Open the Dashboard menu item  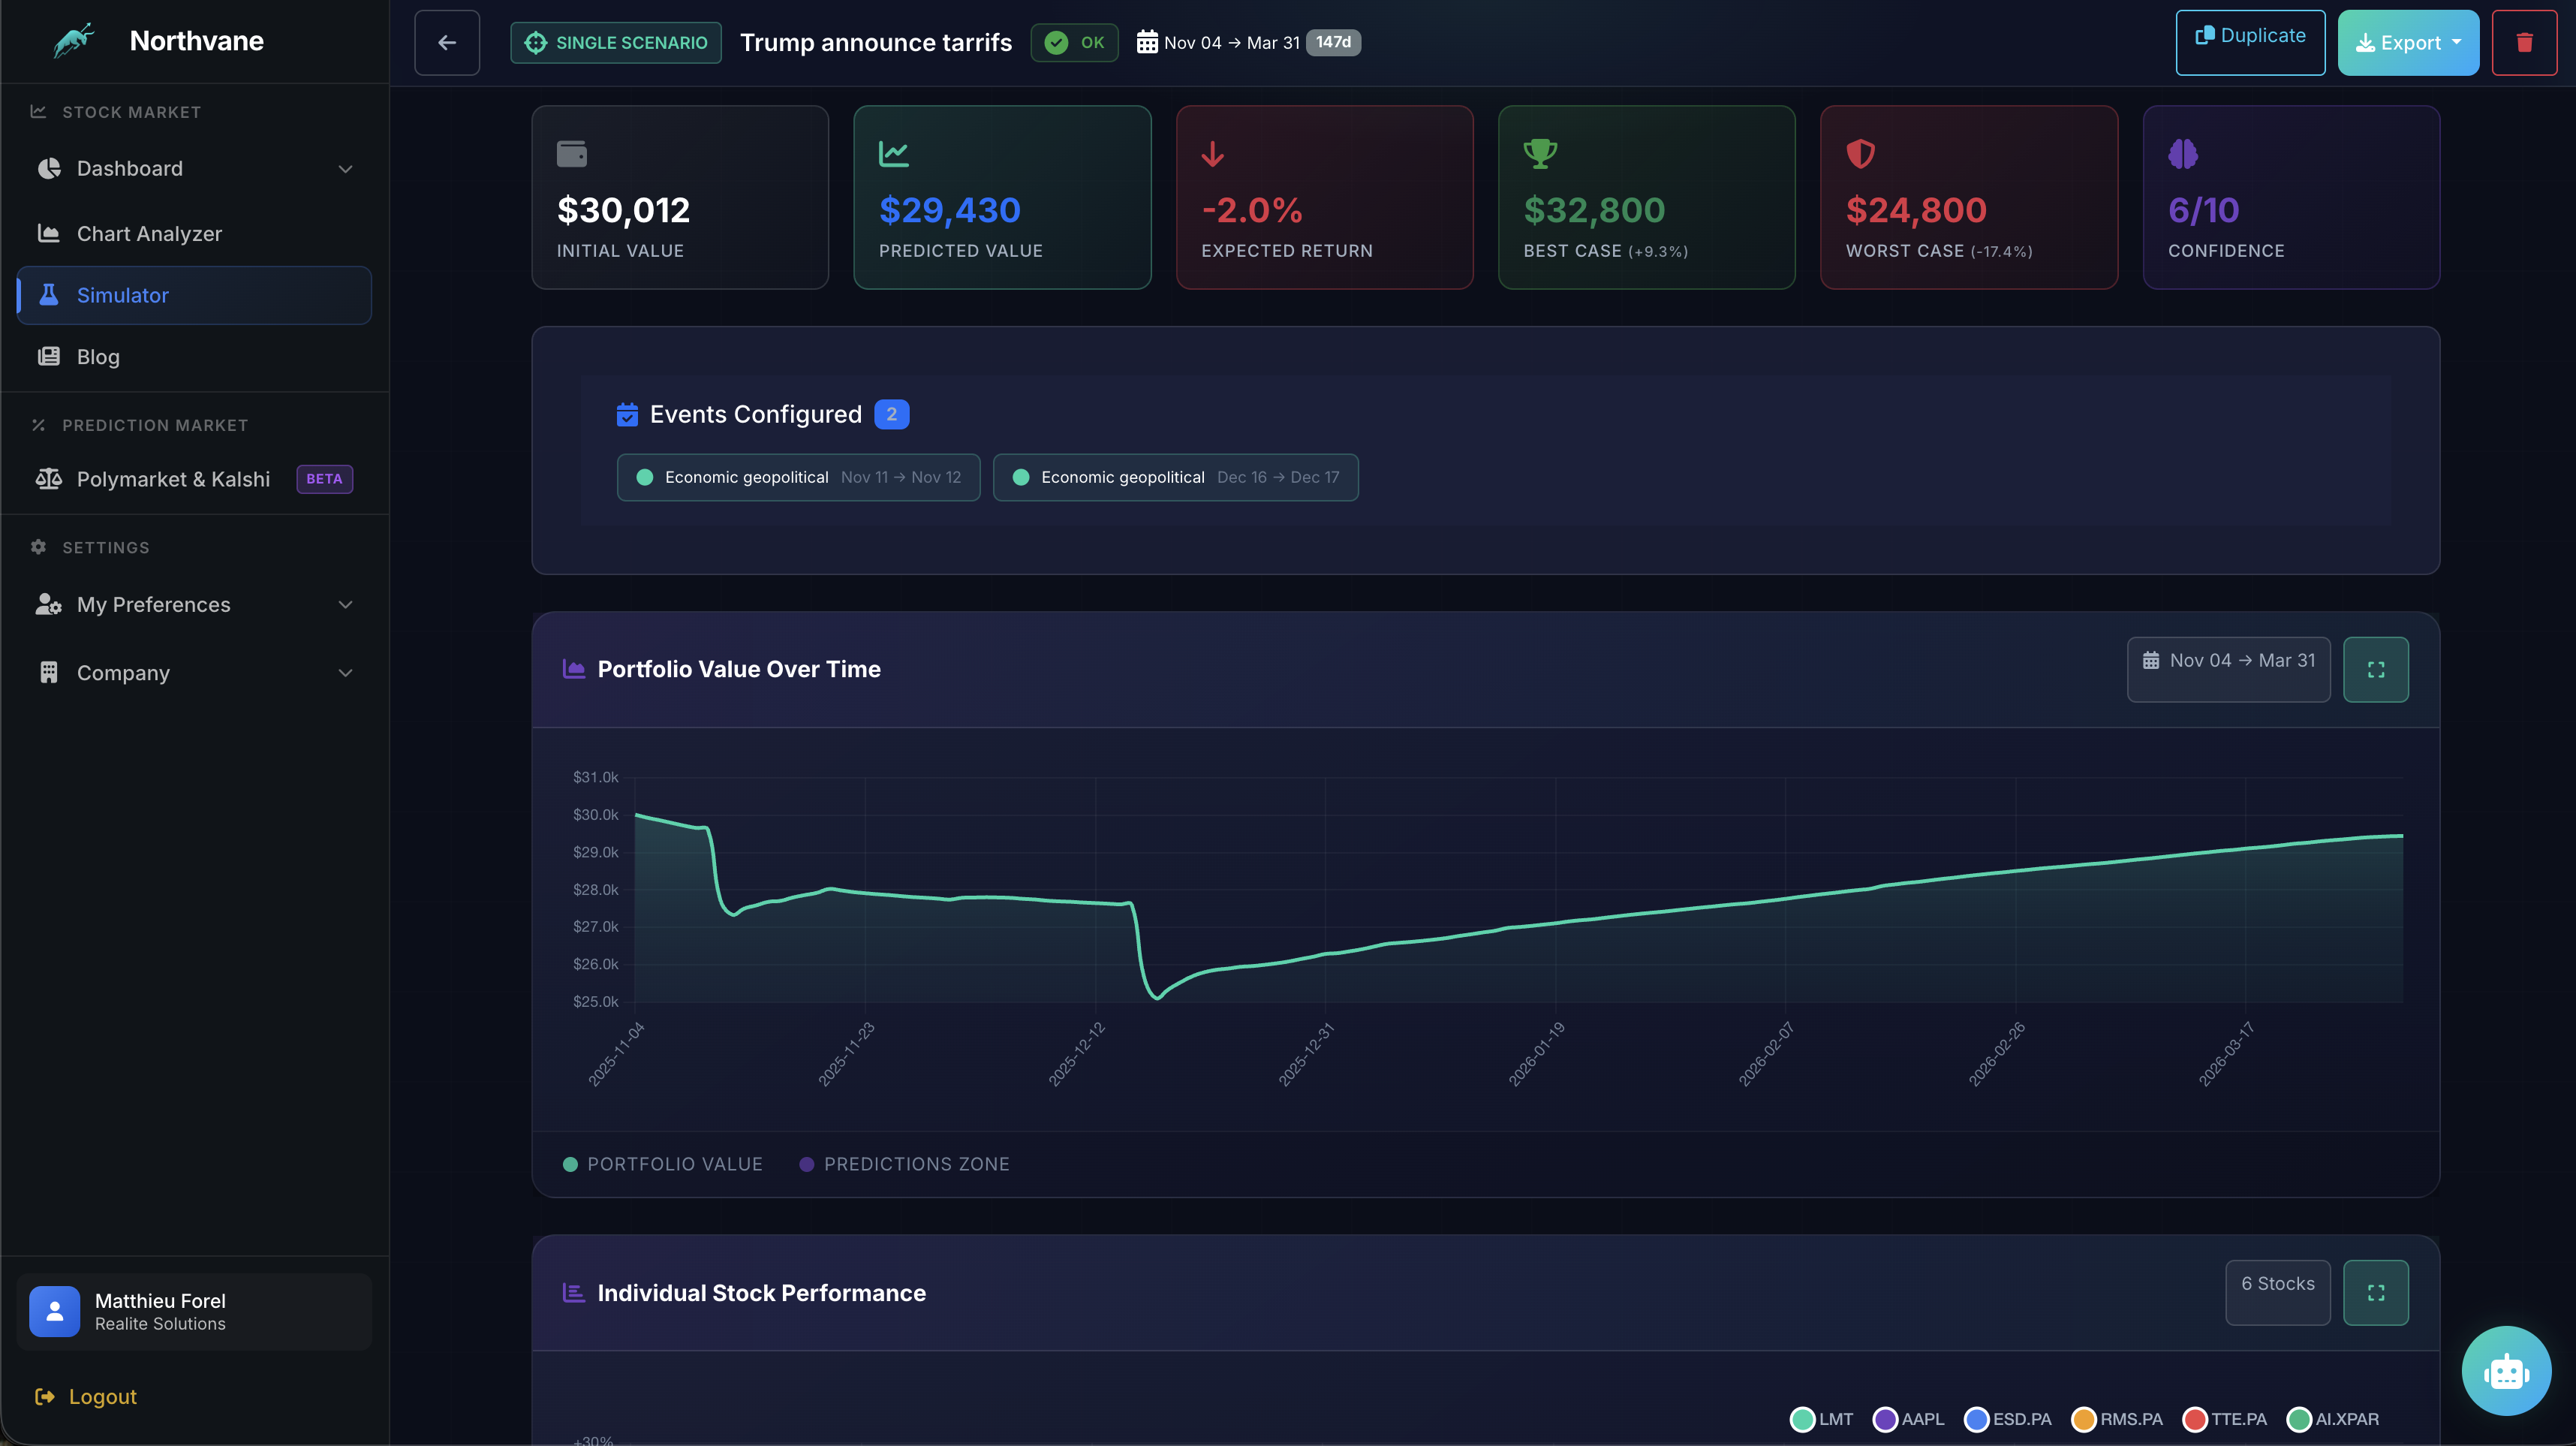[x=194, y=168]
